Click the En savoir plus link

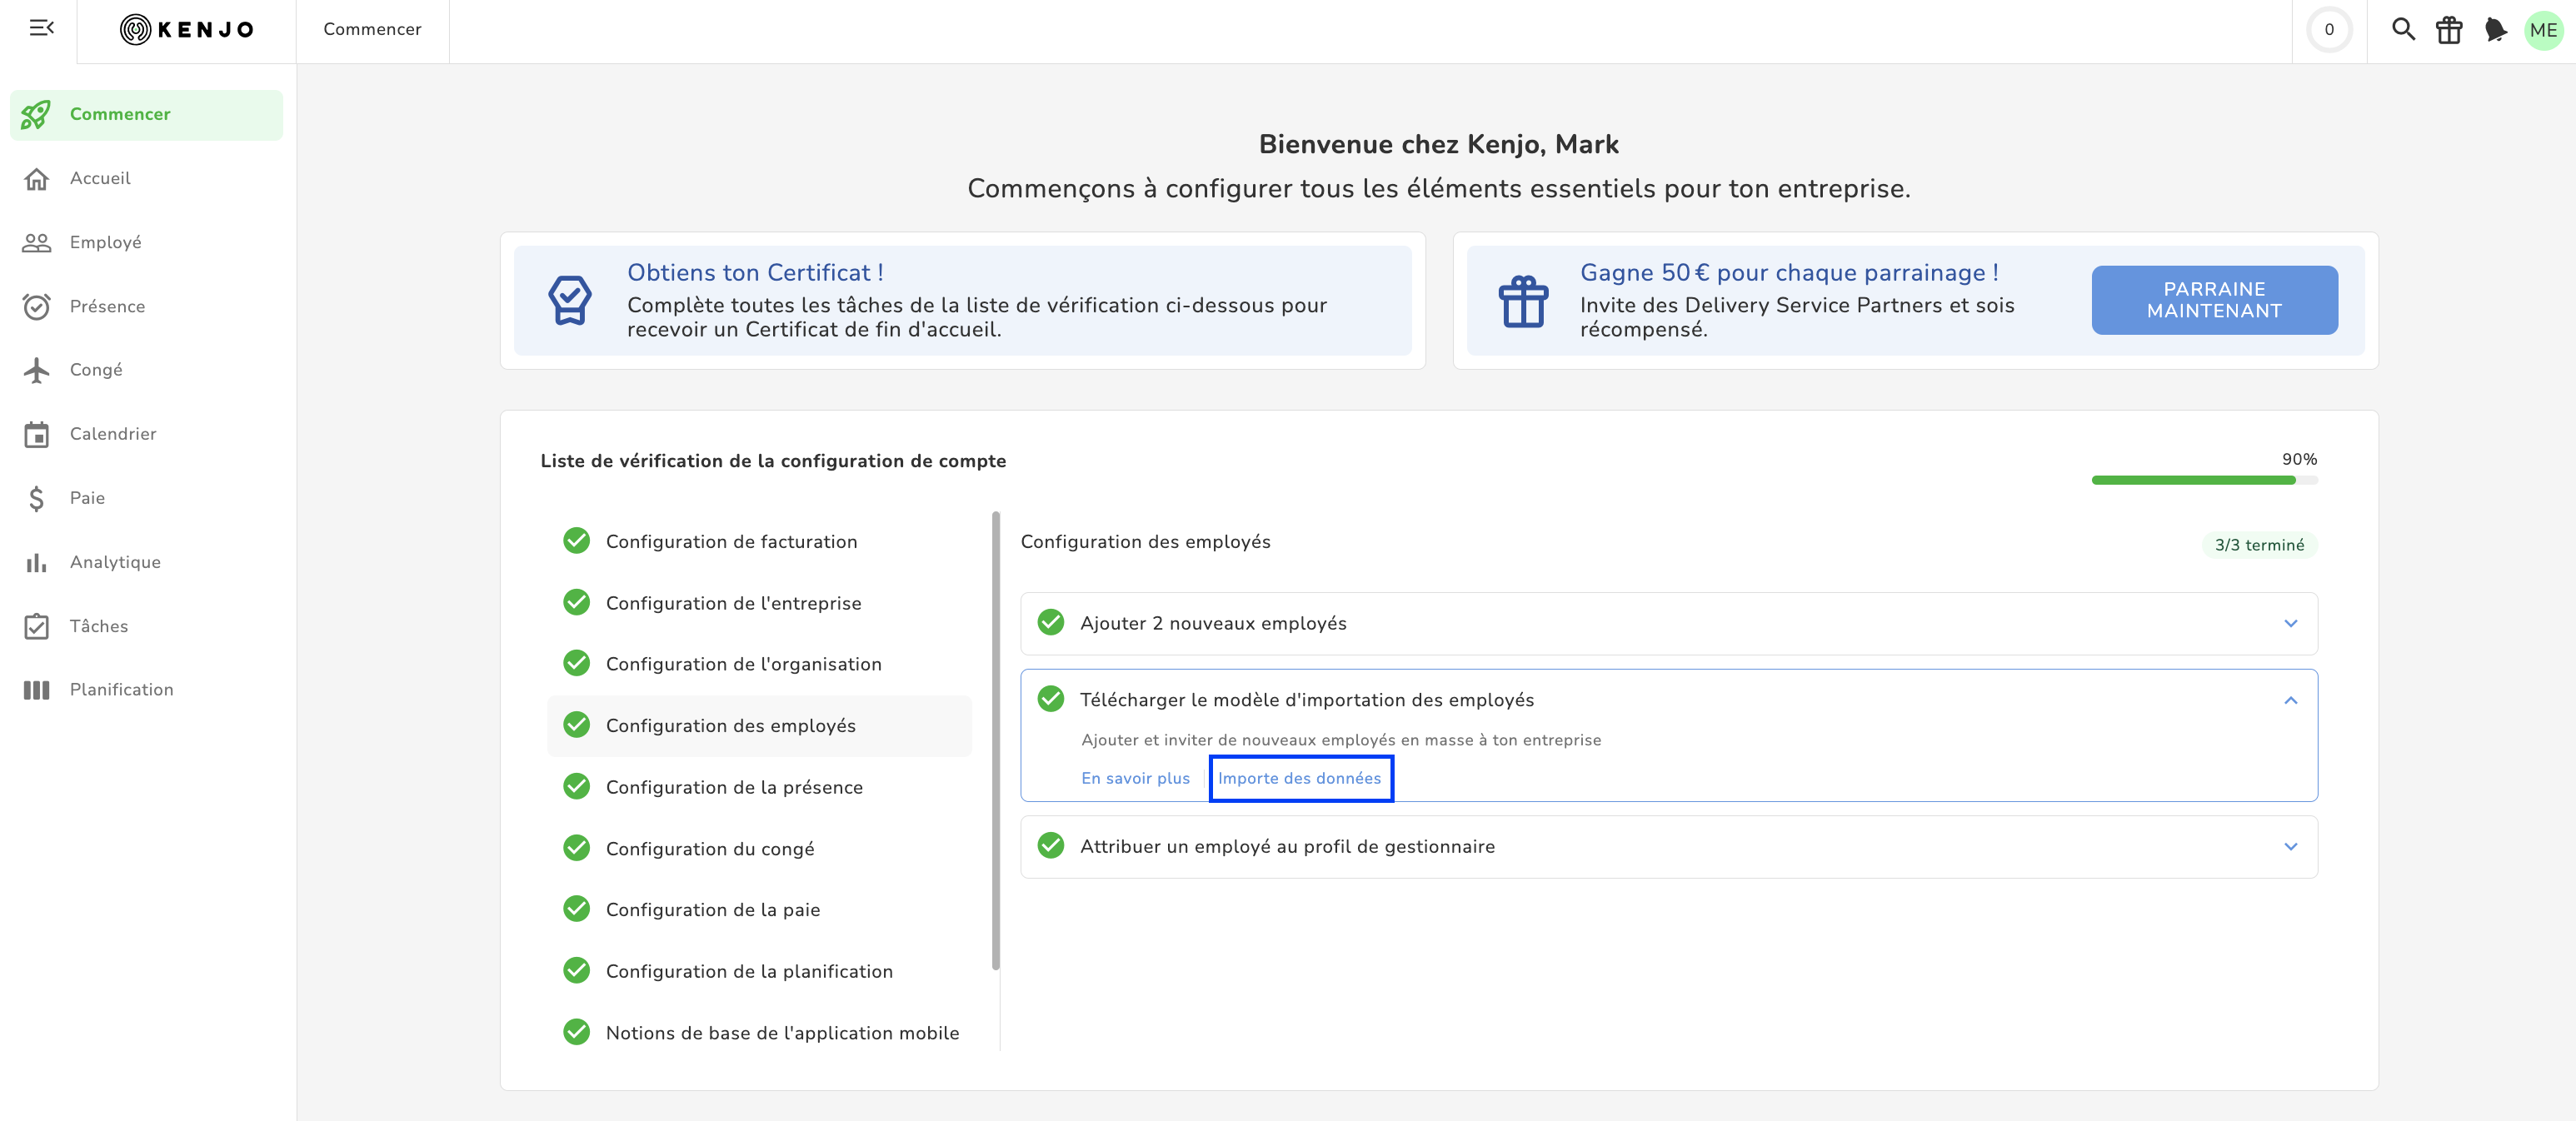pyautogui.click(x=1135, y=778)
